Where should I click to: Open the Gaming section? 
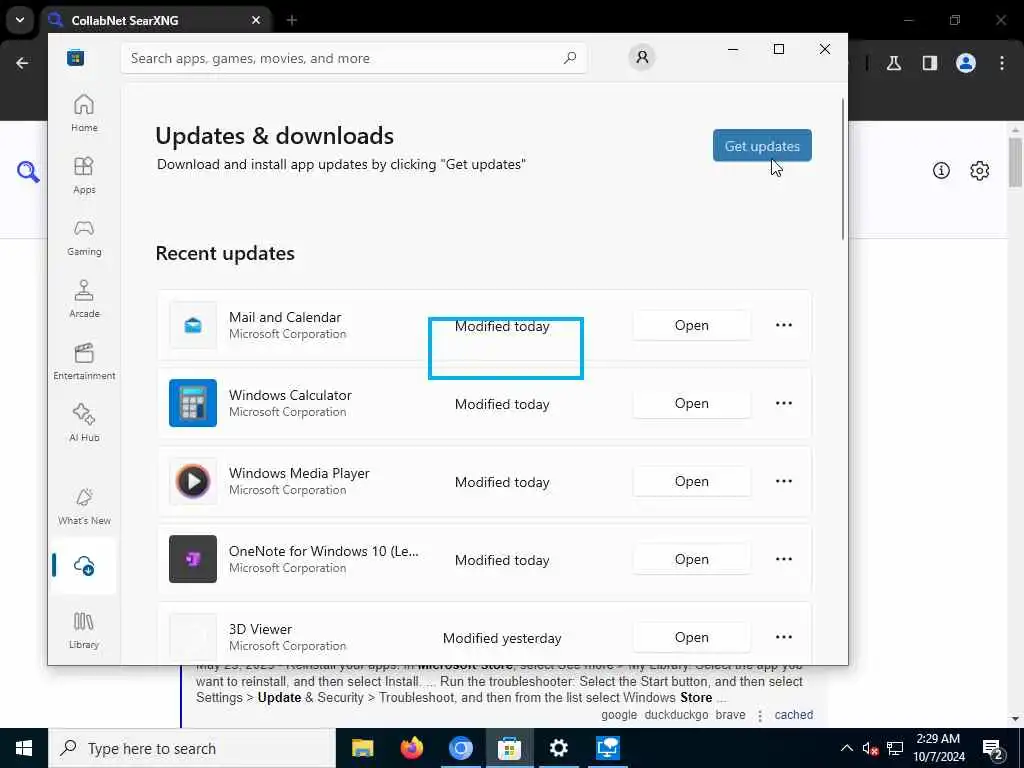tap(84, 238)
